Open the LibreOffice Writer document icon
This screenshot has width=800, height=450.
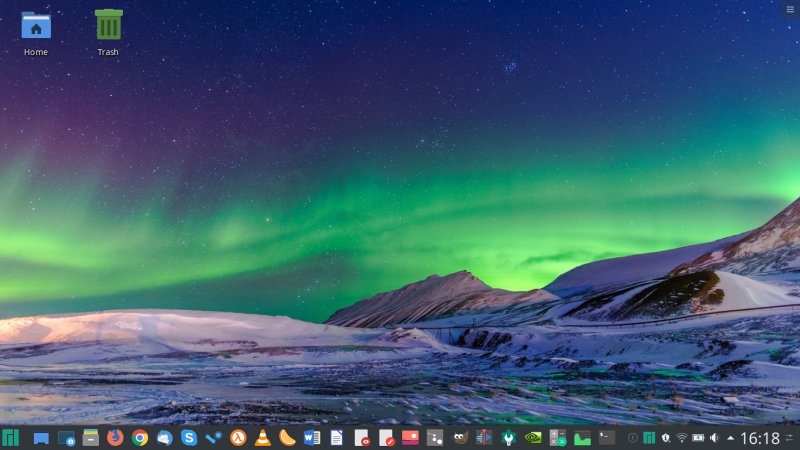(336, 438)
